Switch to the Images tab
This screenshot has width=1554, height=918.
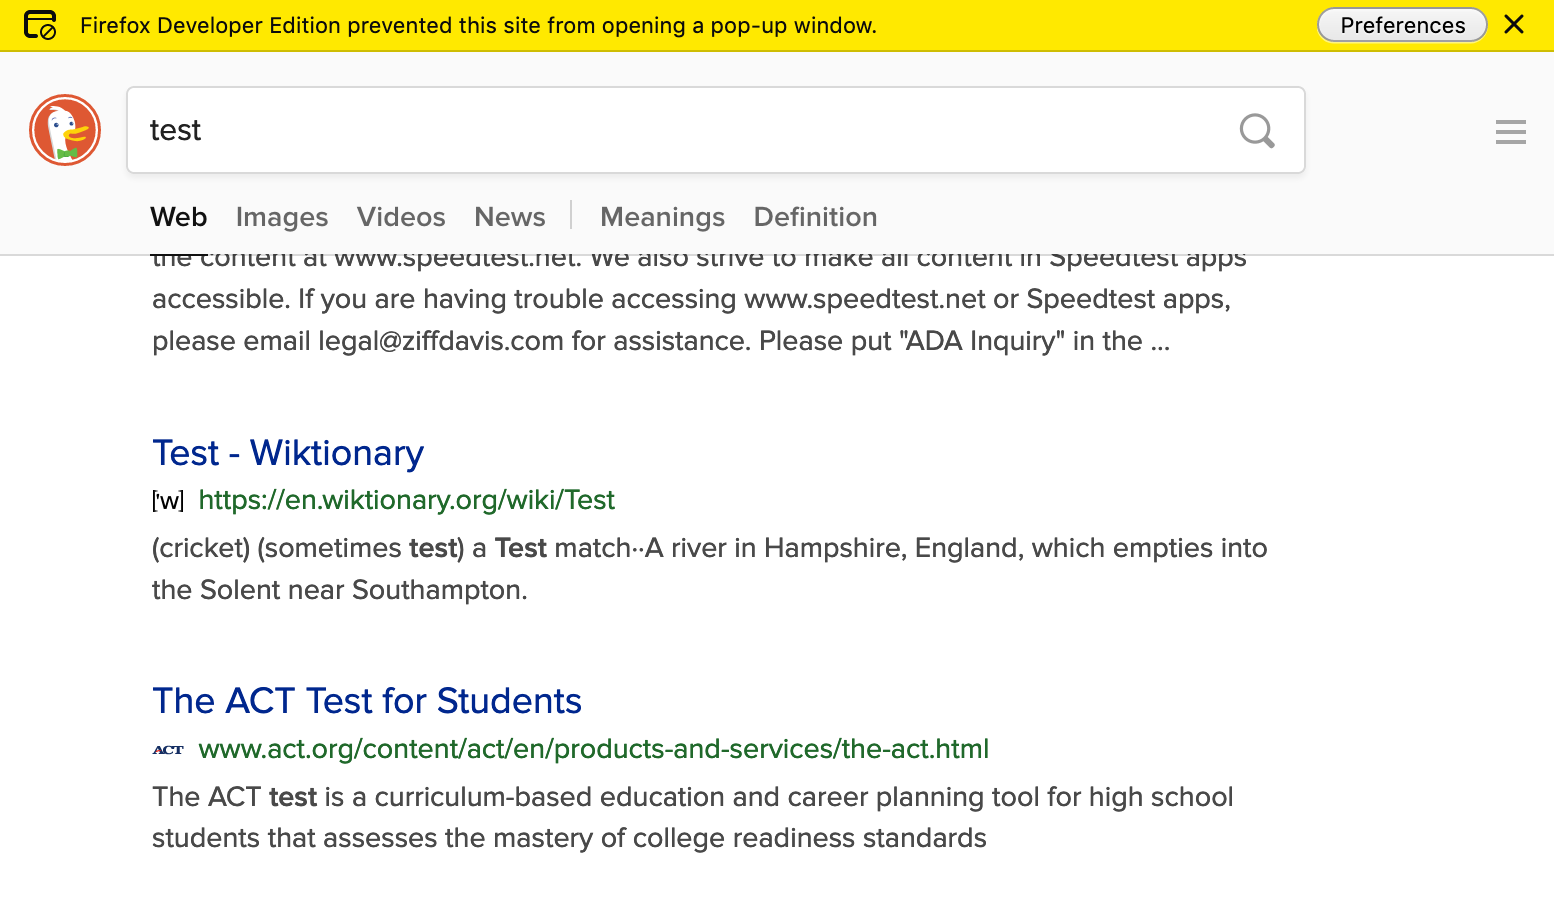click(281, 216)
